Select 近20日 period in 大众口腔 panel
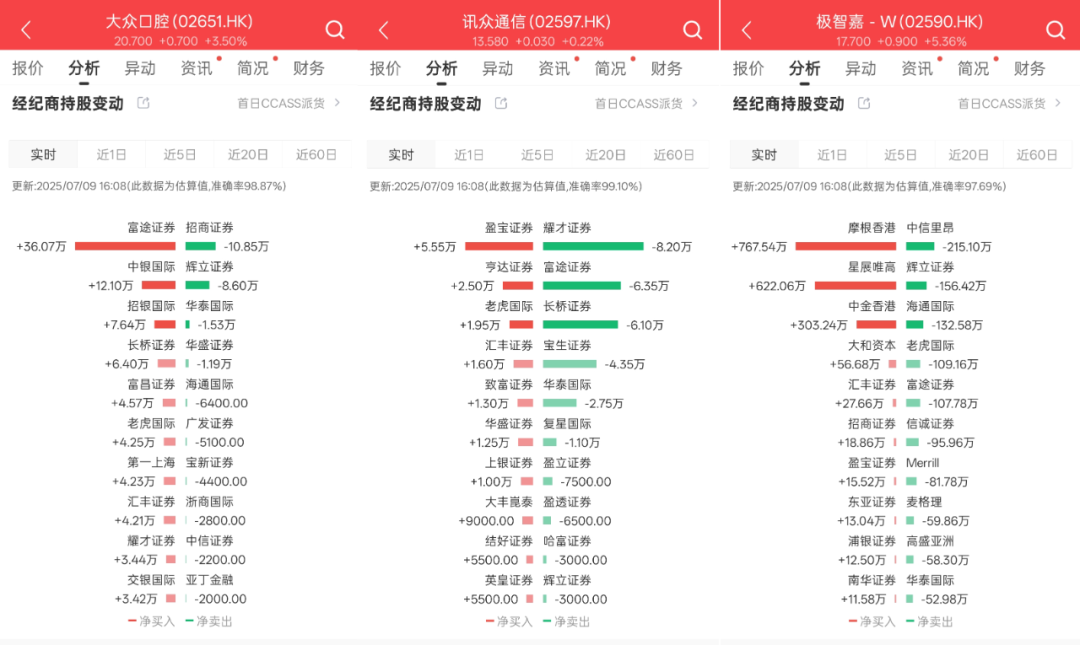Viewport: 1080px width, 645px height. click(248, 154)
